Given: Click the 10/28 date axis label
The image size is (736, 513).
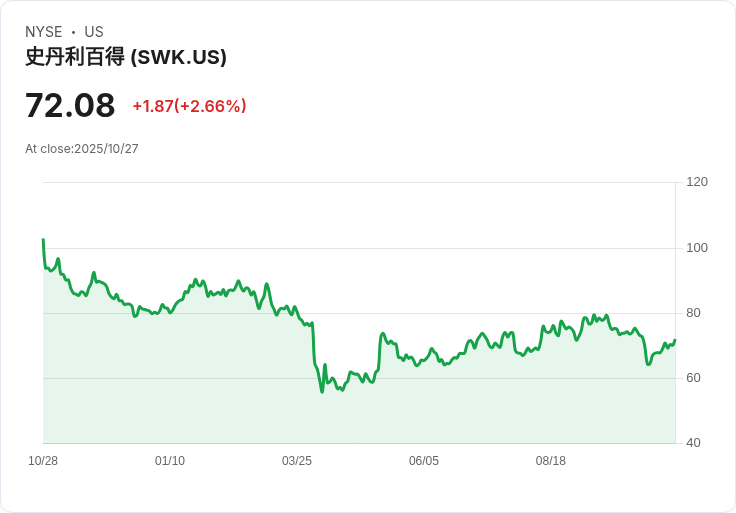Looking at the screenshot, I should [43, 461].
